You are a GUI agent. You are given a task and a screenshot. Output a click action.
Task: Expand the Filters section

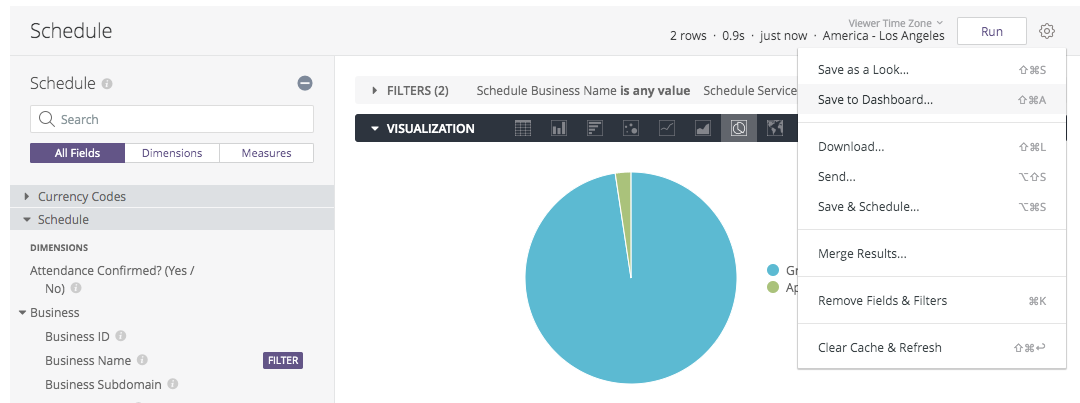(x=375, y=91)
